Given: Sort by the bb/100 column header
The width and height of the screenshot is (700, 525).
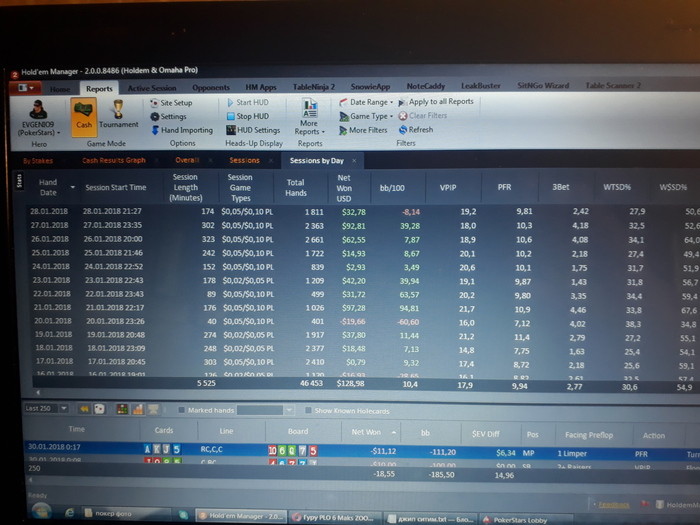Looking at the screenshot, I should [392, 188].
